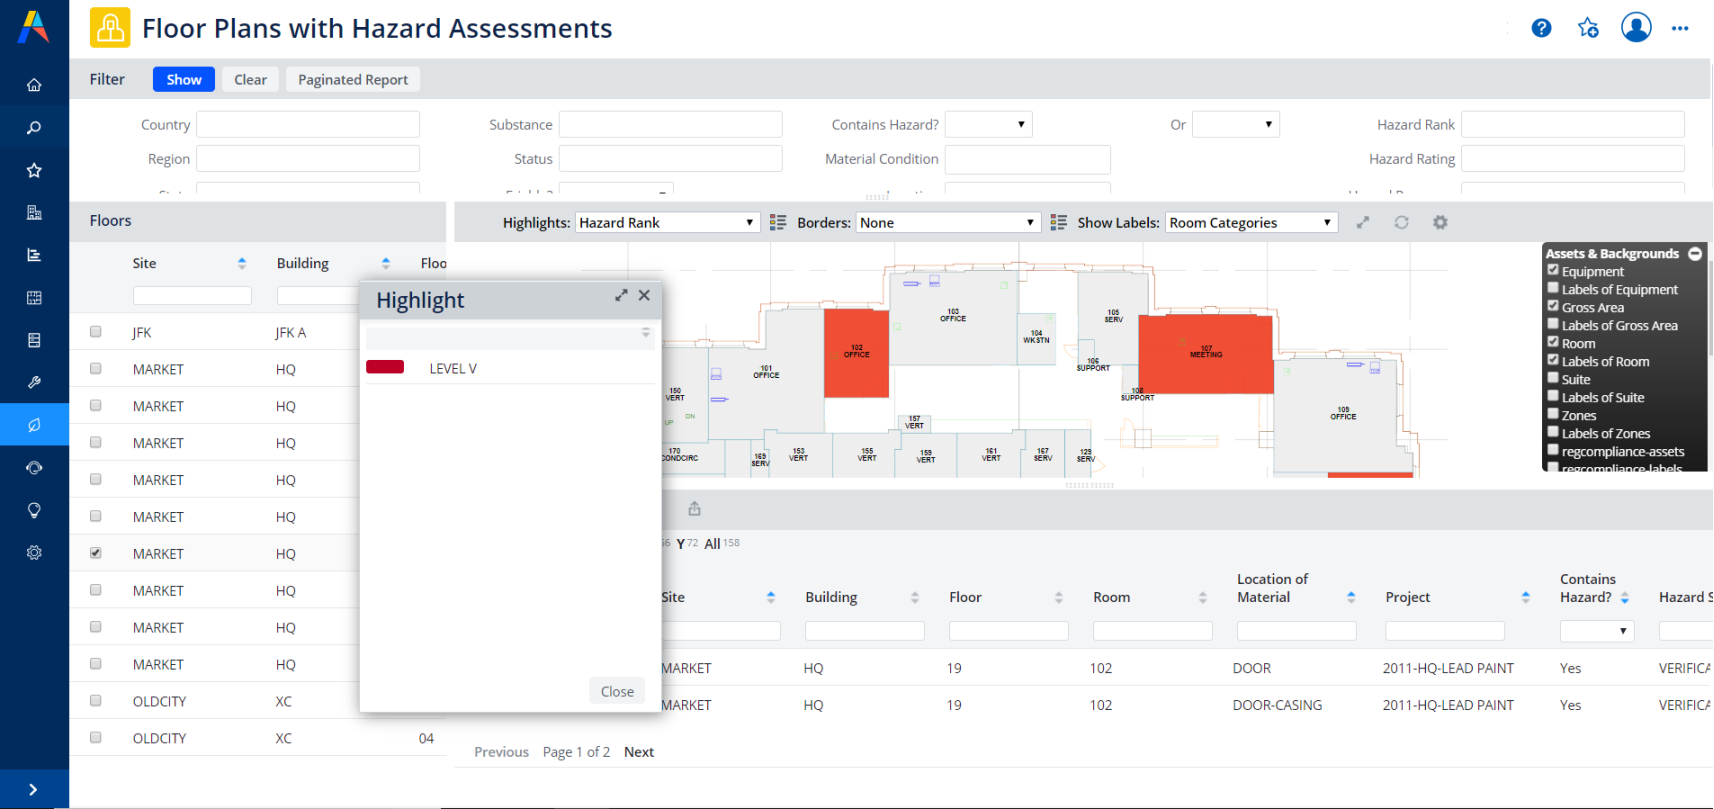Click the help question mark icon
Image resolution: width=1714 pixels, height=809 pixels.
click(1541, 28)
